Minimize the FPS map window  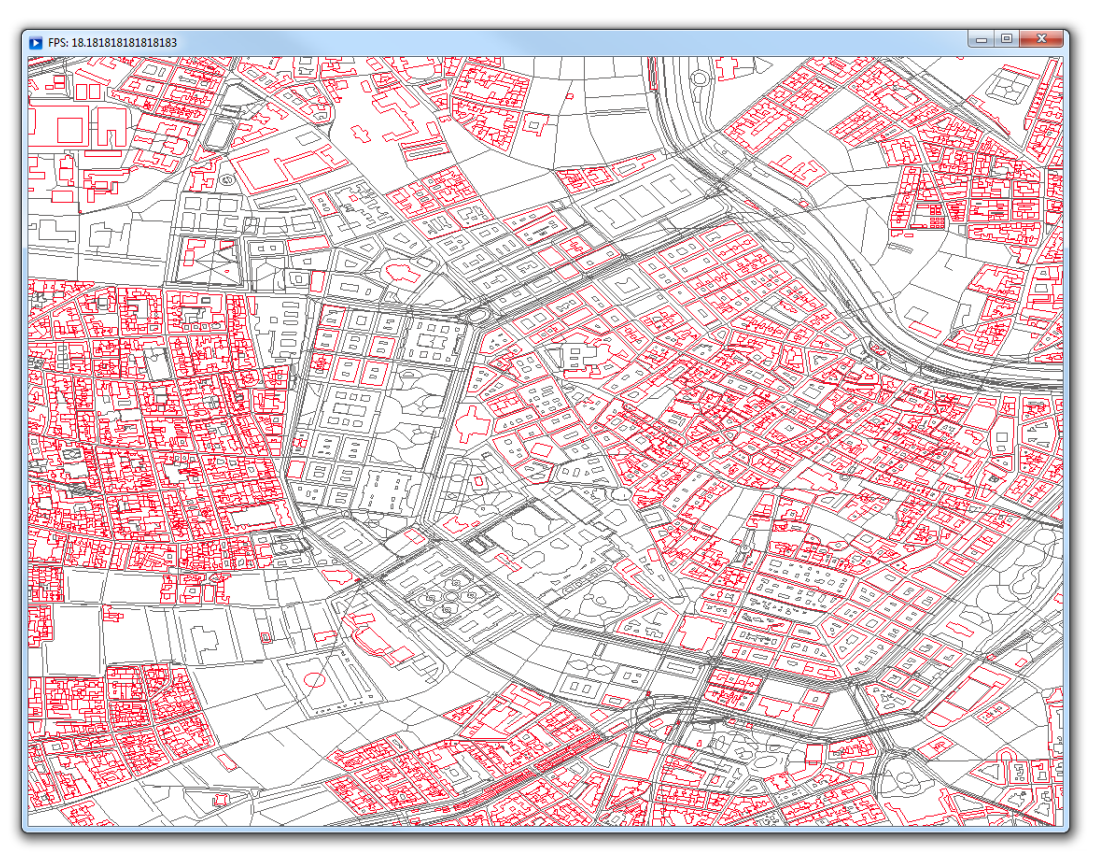982,39
